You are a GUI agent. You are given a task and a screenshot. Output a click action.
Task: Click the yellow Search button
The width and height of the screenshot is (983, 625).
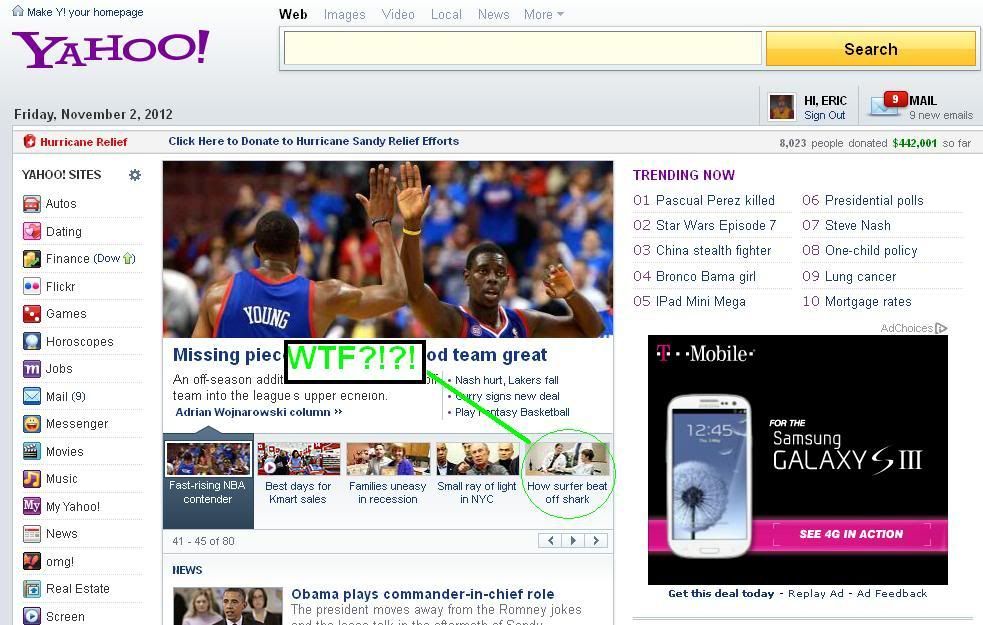871,49
